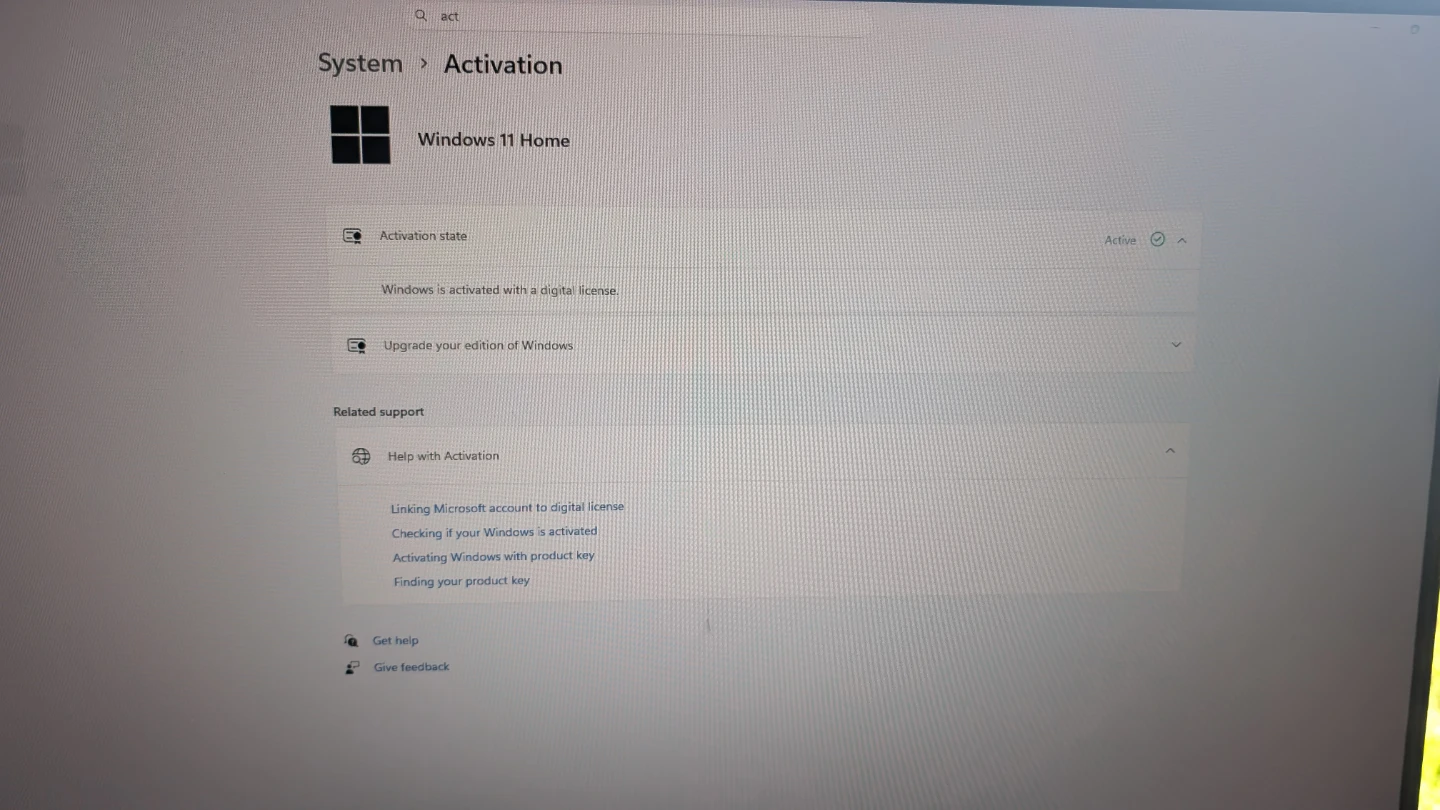Screen dimensions: 1440x810
Task: Click the Give feedback icon
Action: pyautogui.click(x=352, y=667)
